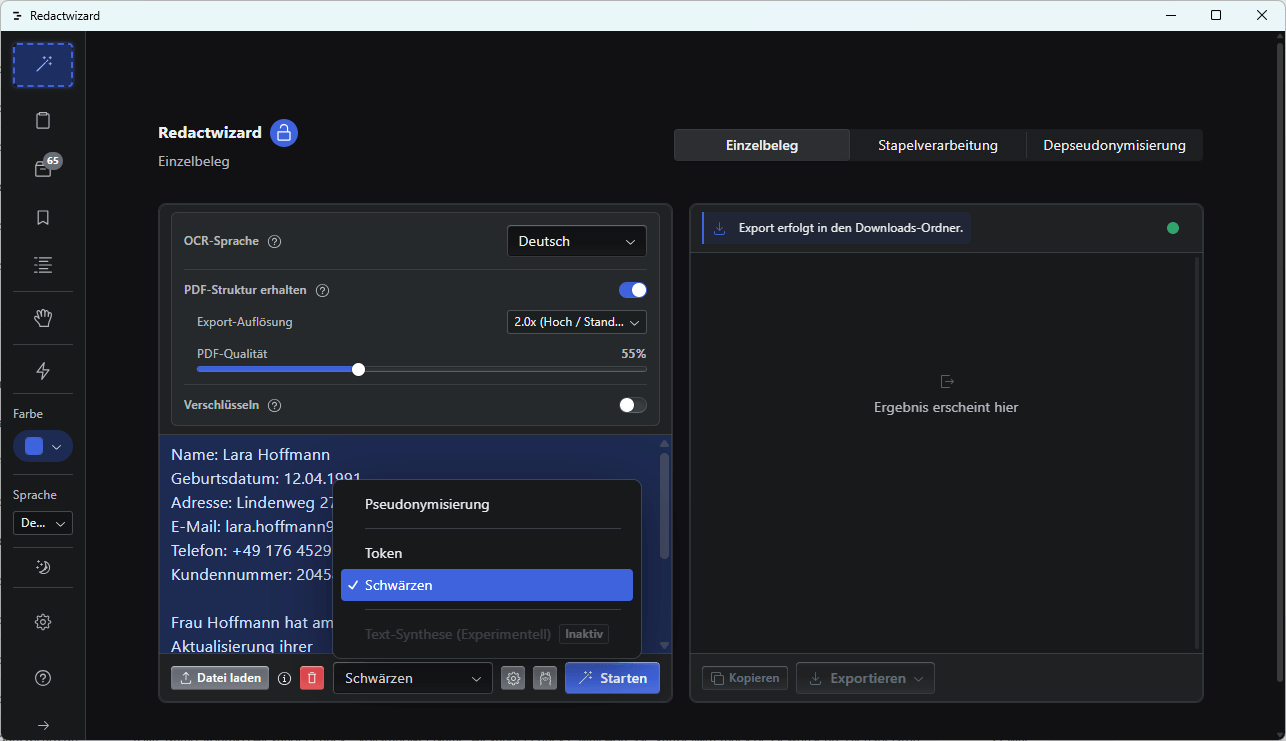Click the mask icon button beside Starten
This screenshot has width=1286, height=741.
545,678
